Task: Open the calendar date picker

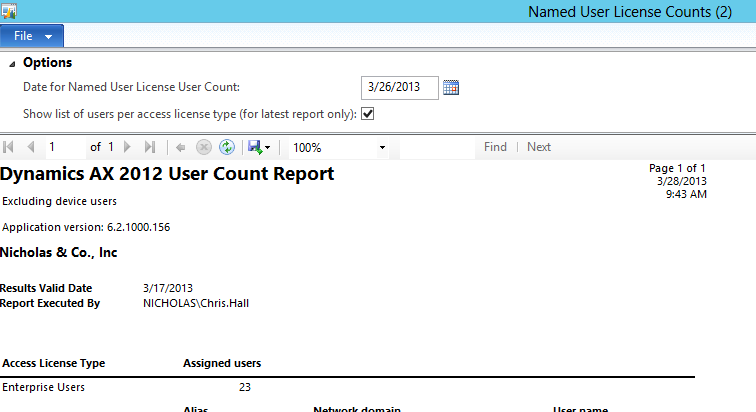Action: (x=451, y=87)
